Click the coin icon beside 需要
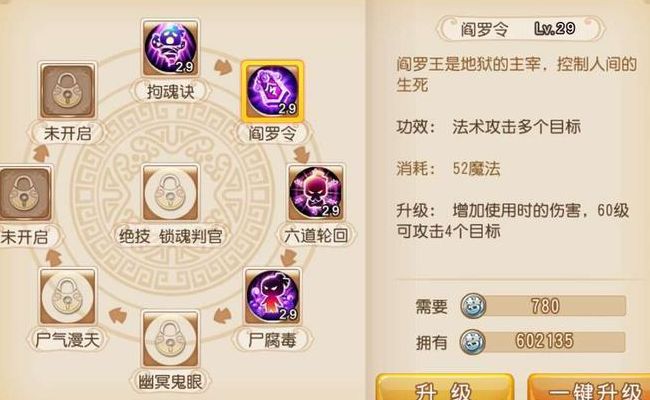 click(473, 306)
